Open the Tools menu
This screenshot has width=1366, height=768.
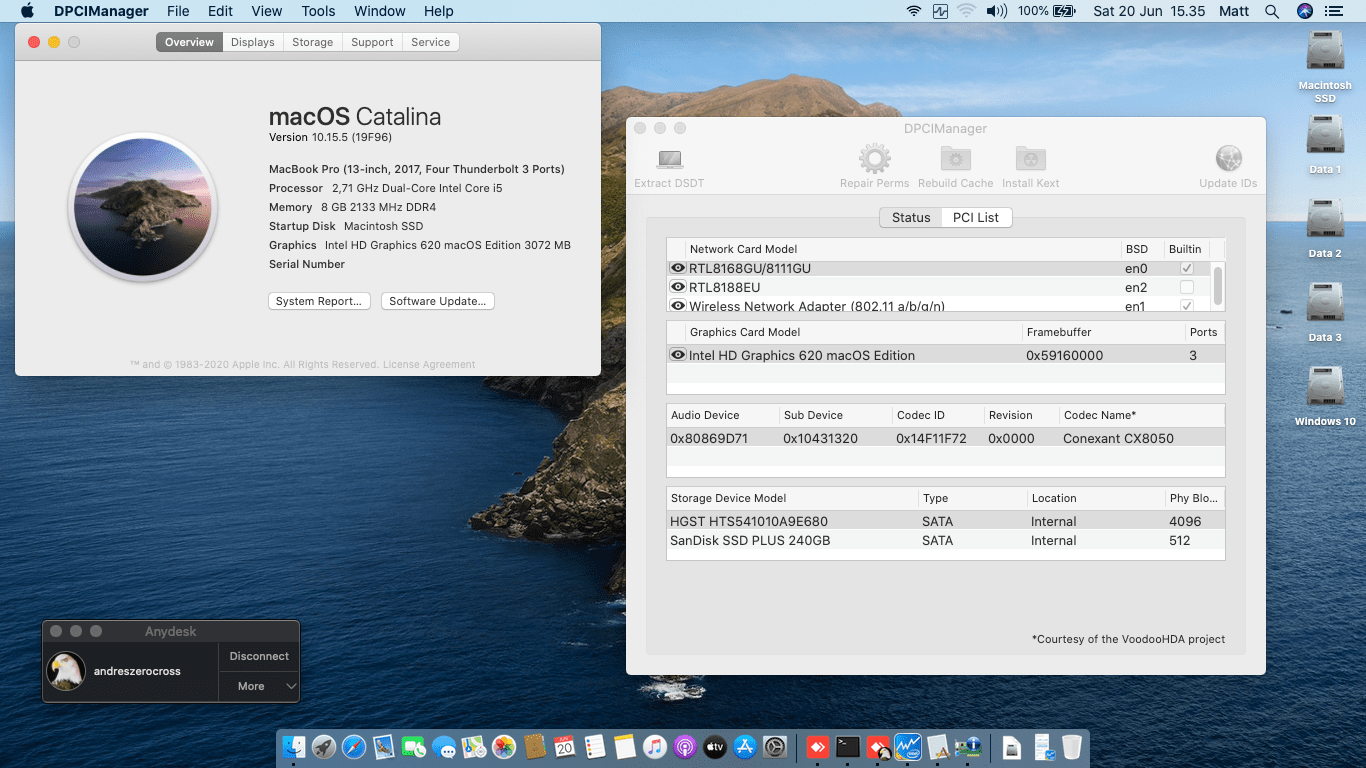318,11
